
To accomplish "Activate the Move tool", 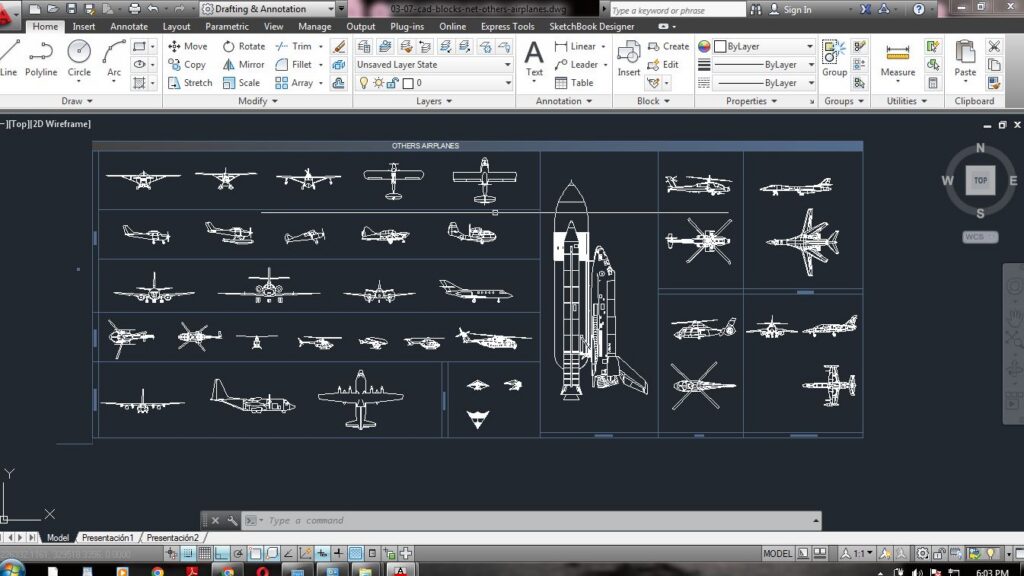I will point(187,46).
